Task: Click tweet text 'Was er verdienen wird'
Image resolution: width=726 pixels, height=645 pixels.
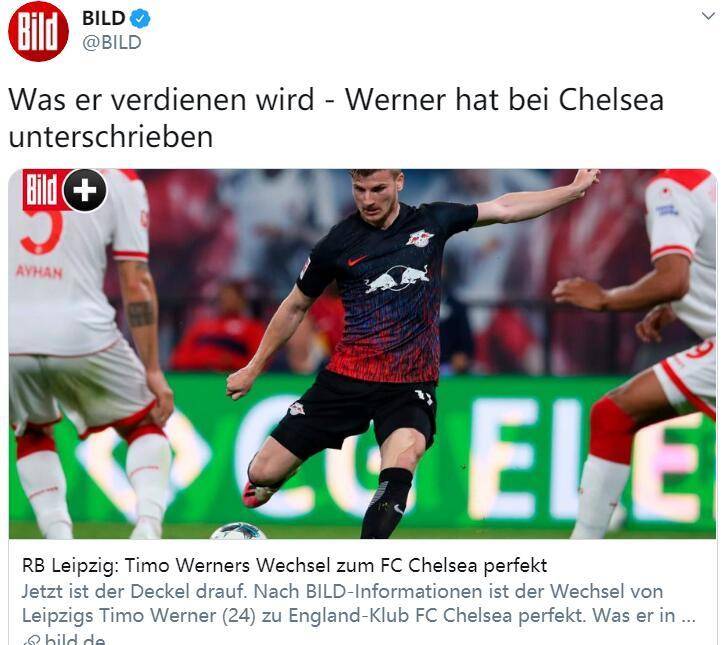Action: point(161,100)
